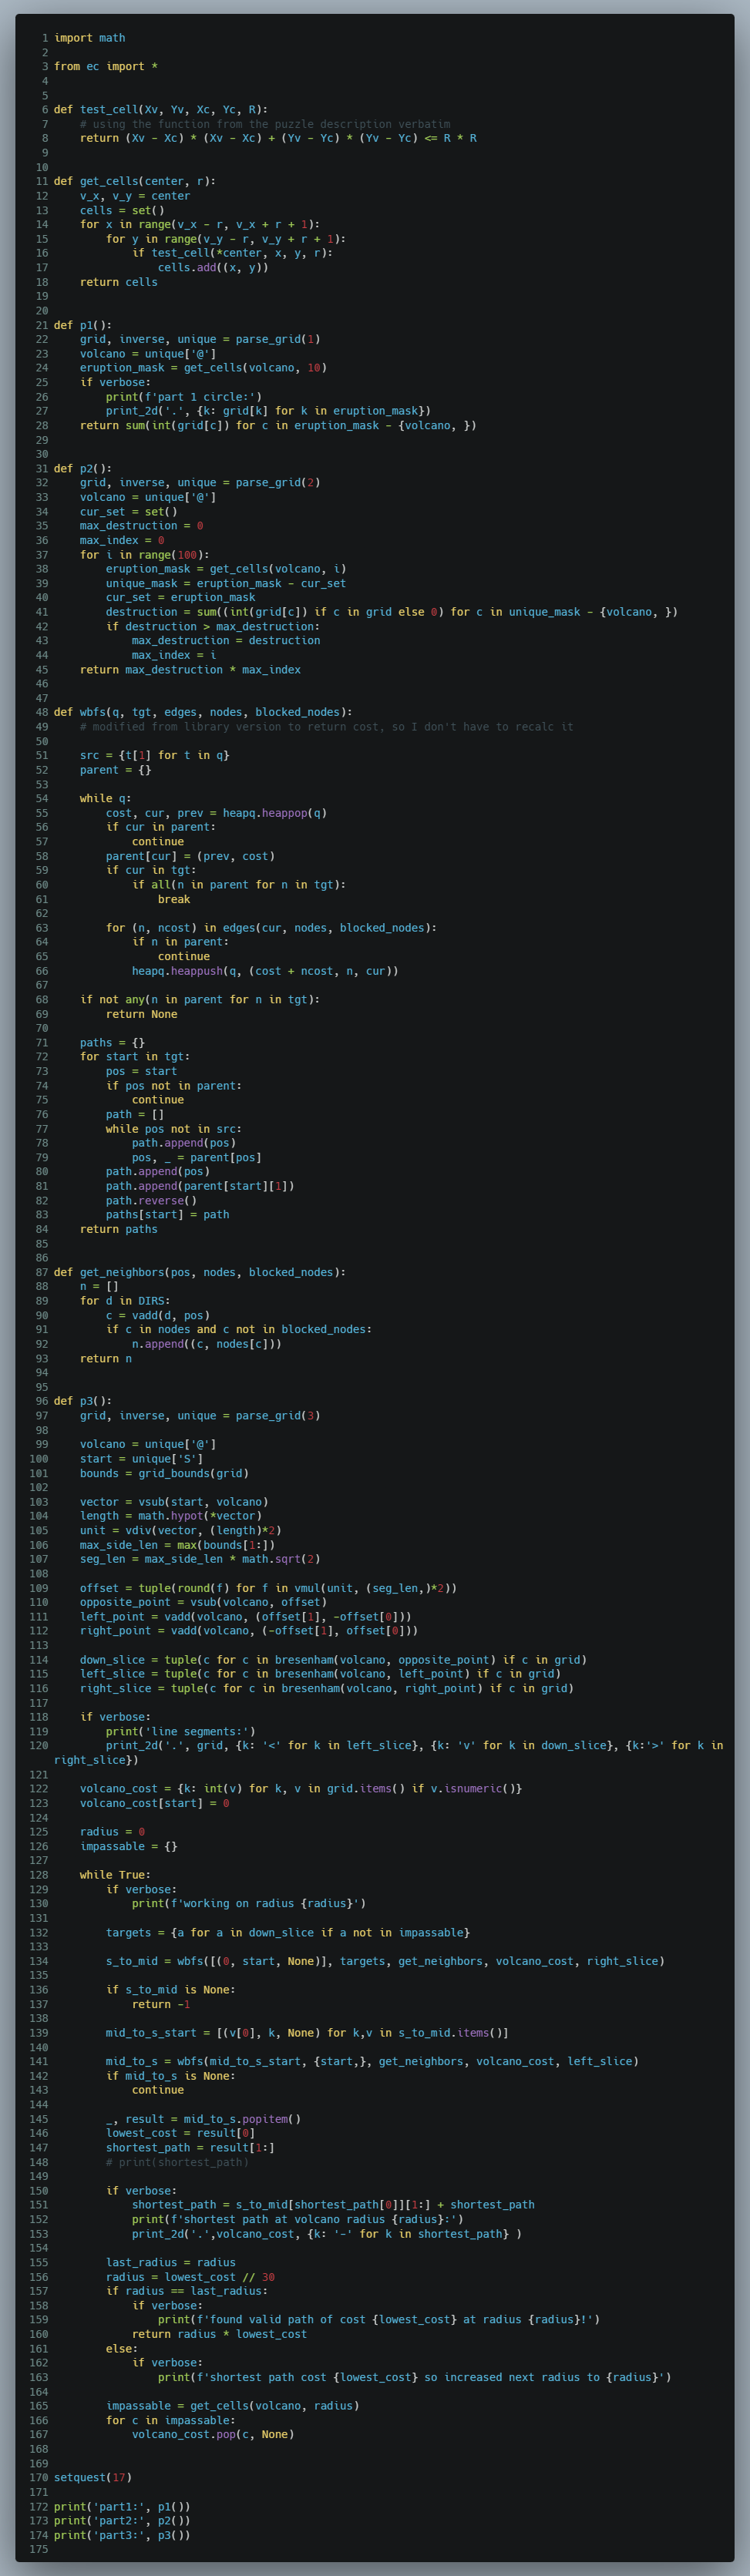The image size is (750, 2576).
Task: Click the 'for start in tgt:' loop
Action: pyautogui.click(x=134, y=1057)
